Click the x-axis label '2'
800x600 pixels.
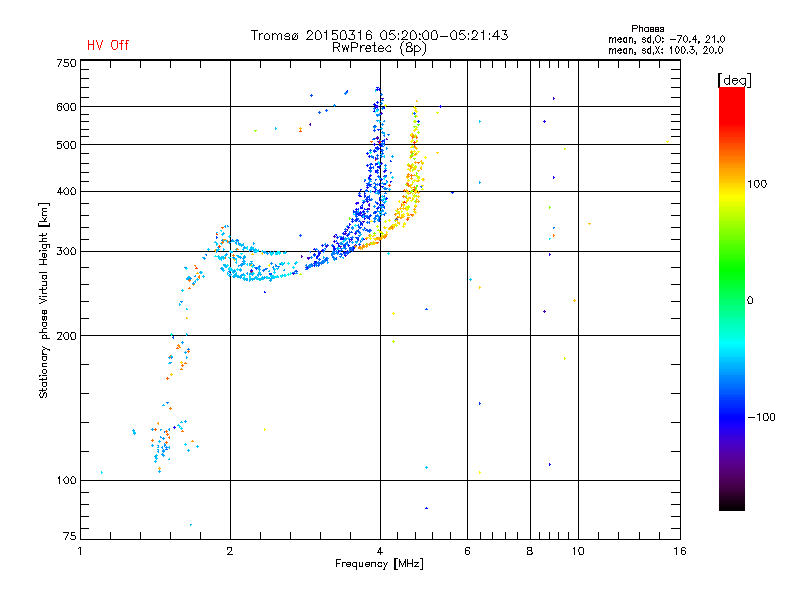[x=230, y=551]
